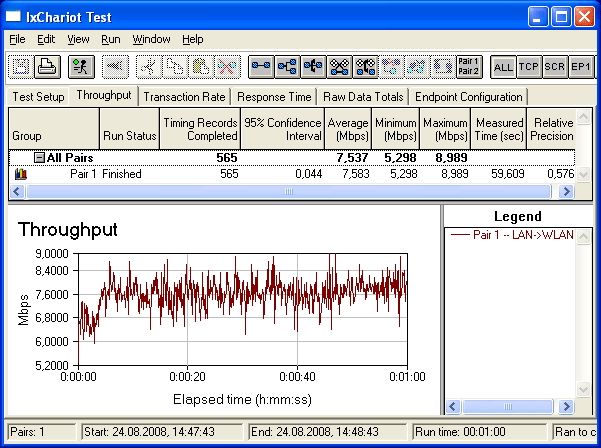
Task: Toggle the SCR filter button
Action: click(x=555, y=67)
